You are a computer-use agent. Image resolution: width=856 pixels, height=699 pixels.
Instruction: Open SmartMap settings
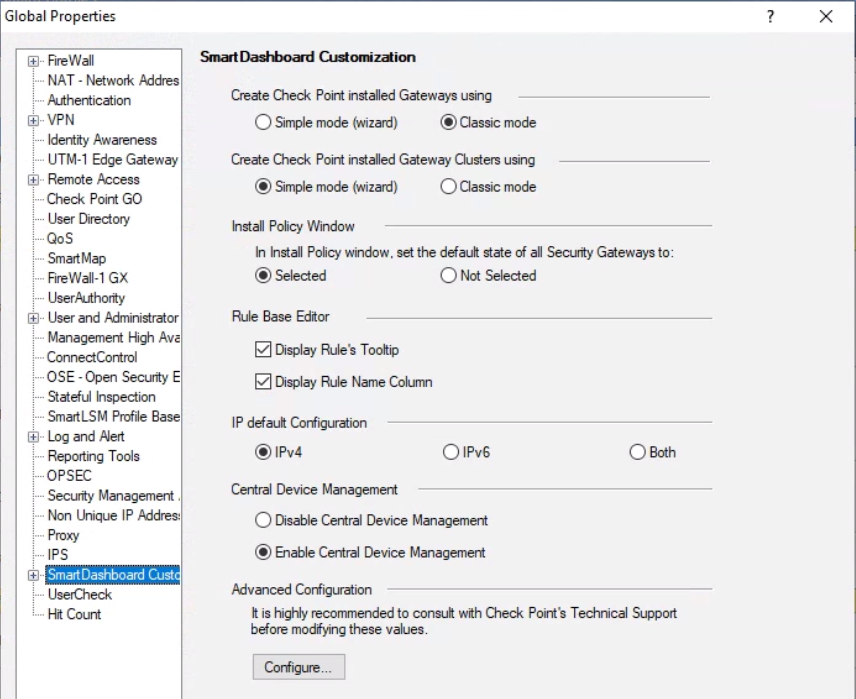click(x=76, y=258)
